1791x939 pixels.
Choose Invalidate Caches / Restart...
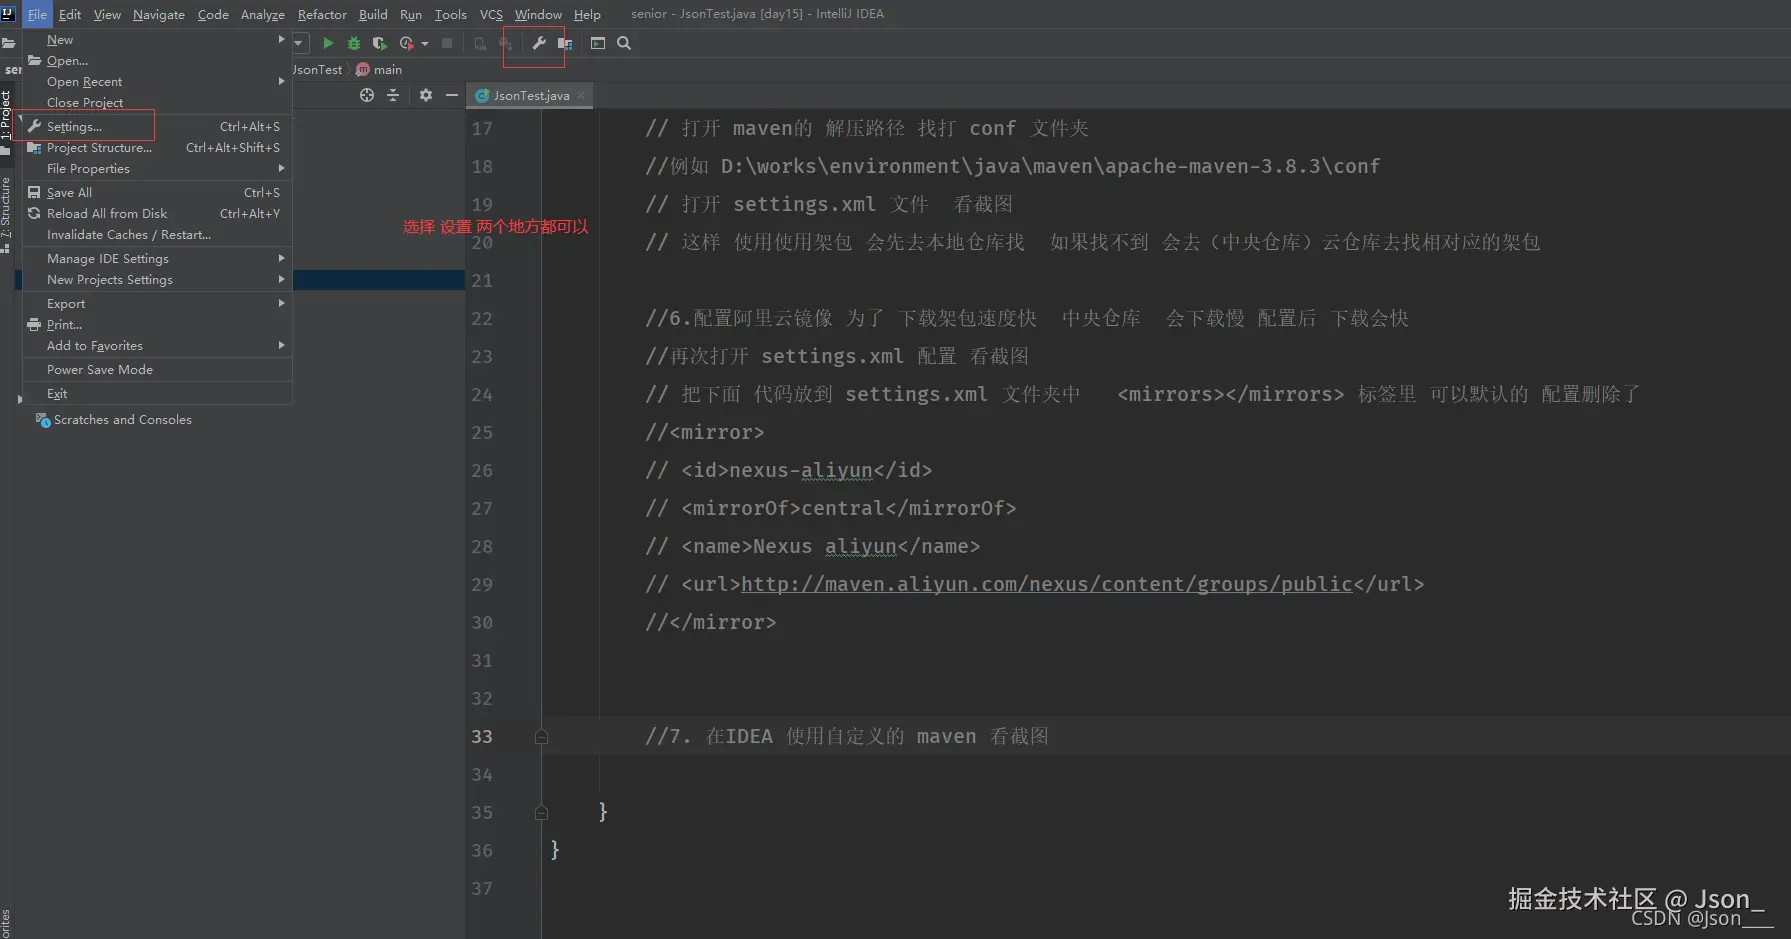[157, 235]
